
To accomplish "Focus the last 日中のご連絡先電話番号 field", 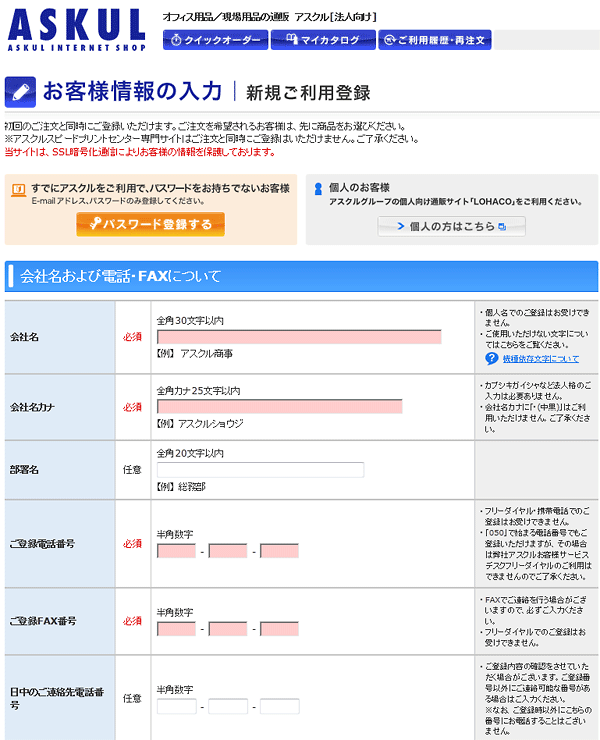I will point(279,706).
